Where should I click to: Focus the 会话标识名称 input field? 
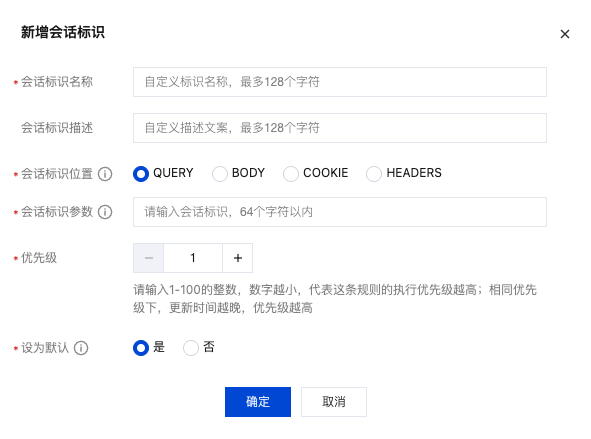coord(340,82)
